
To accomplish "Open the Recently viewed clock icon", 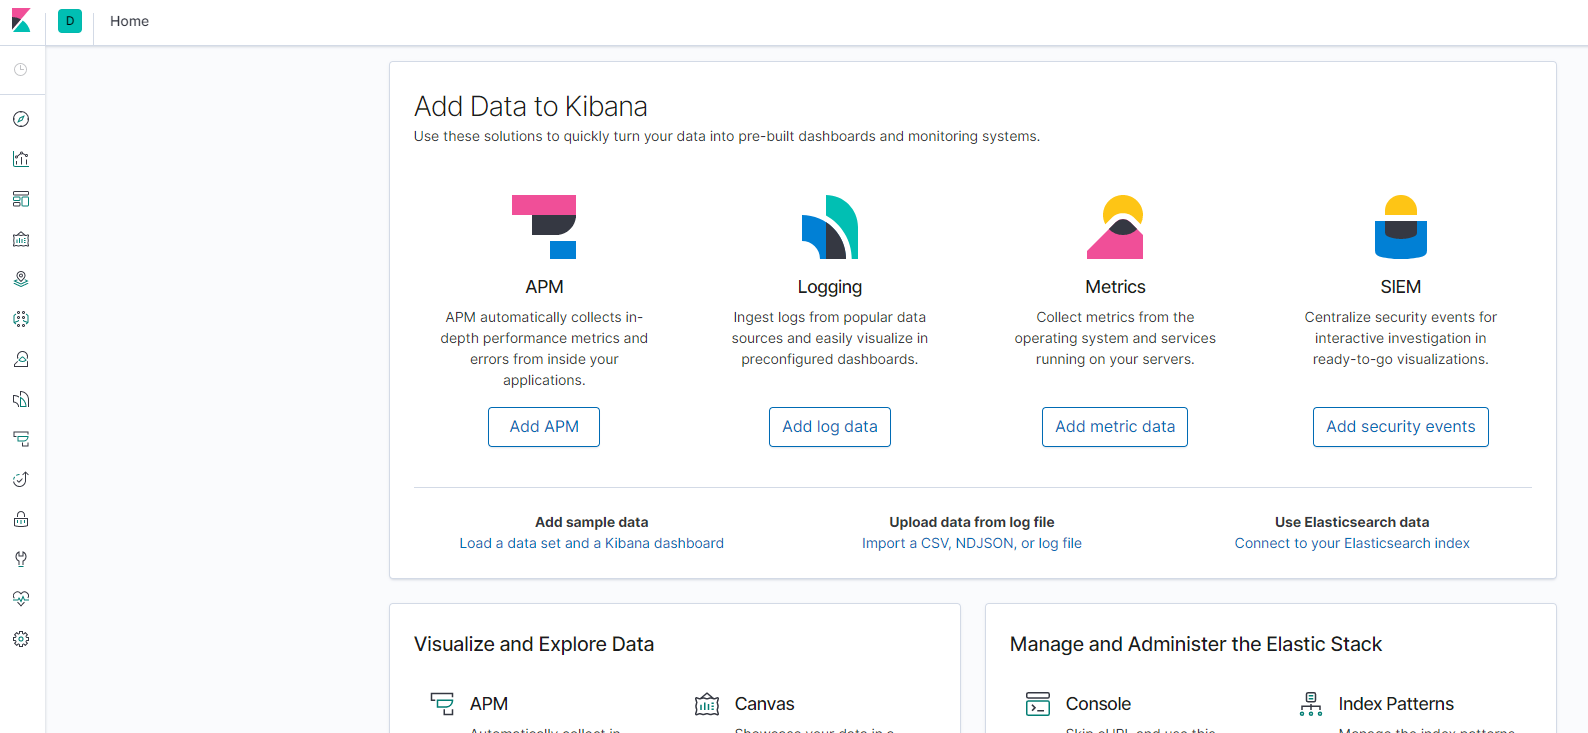I will [x=21, y=70].
